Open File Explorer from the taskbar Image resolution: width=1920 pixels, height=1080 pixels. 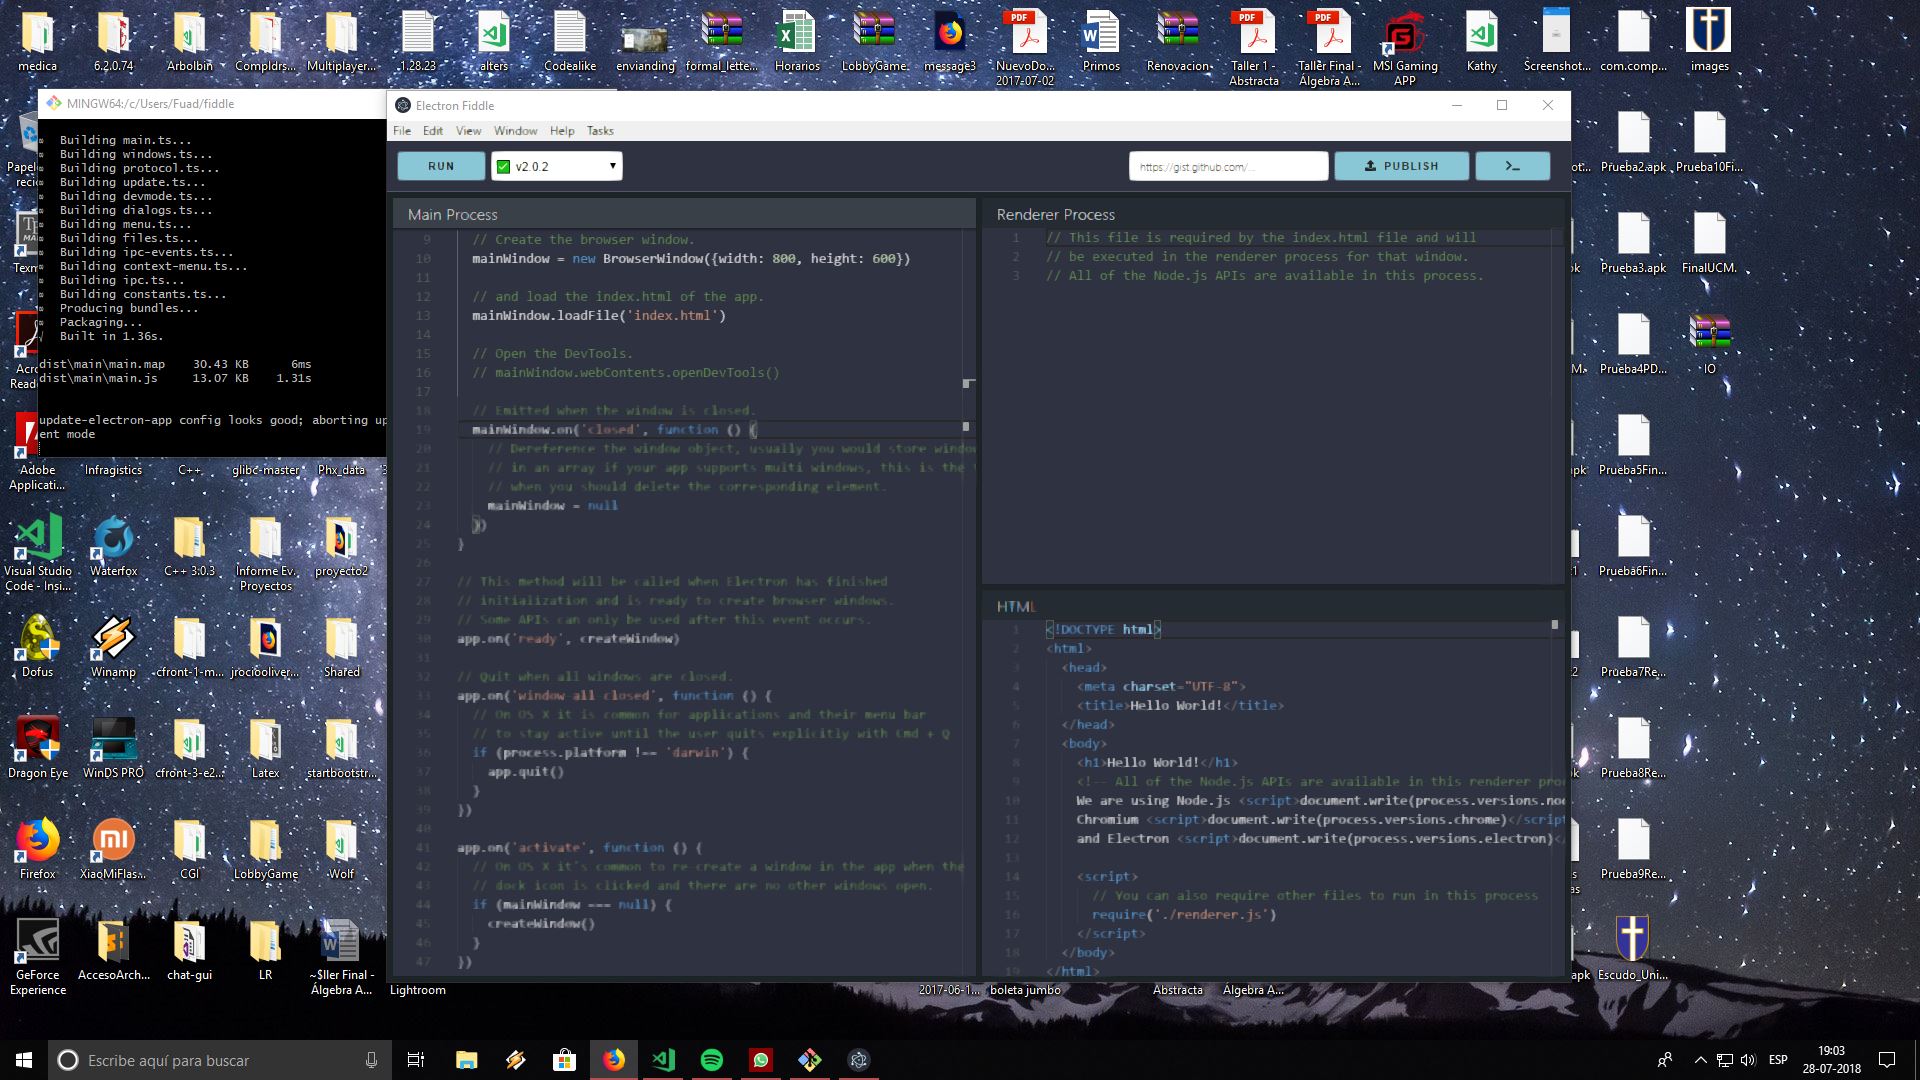pyautogui.click(x=466, y=1059)
